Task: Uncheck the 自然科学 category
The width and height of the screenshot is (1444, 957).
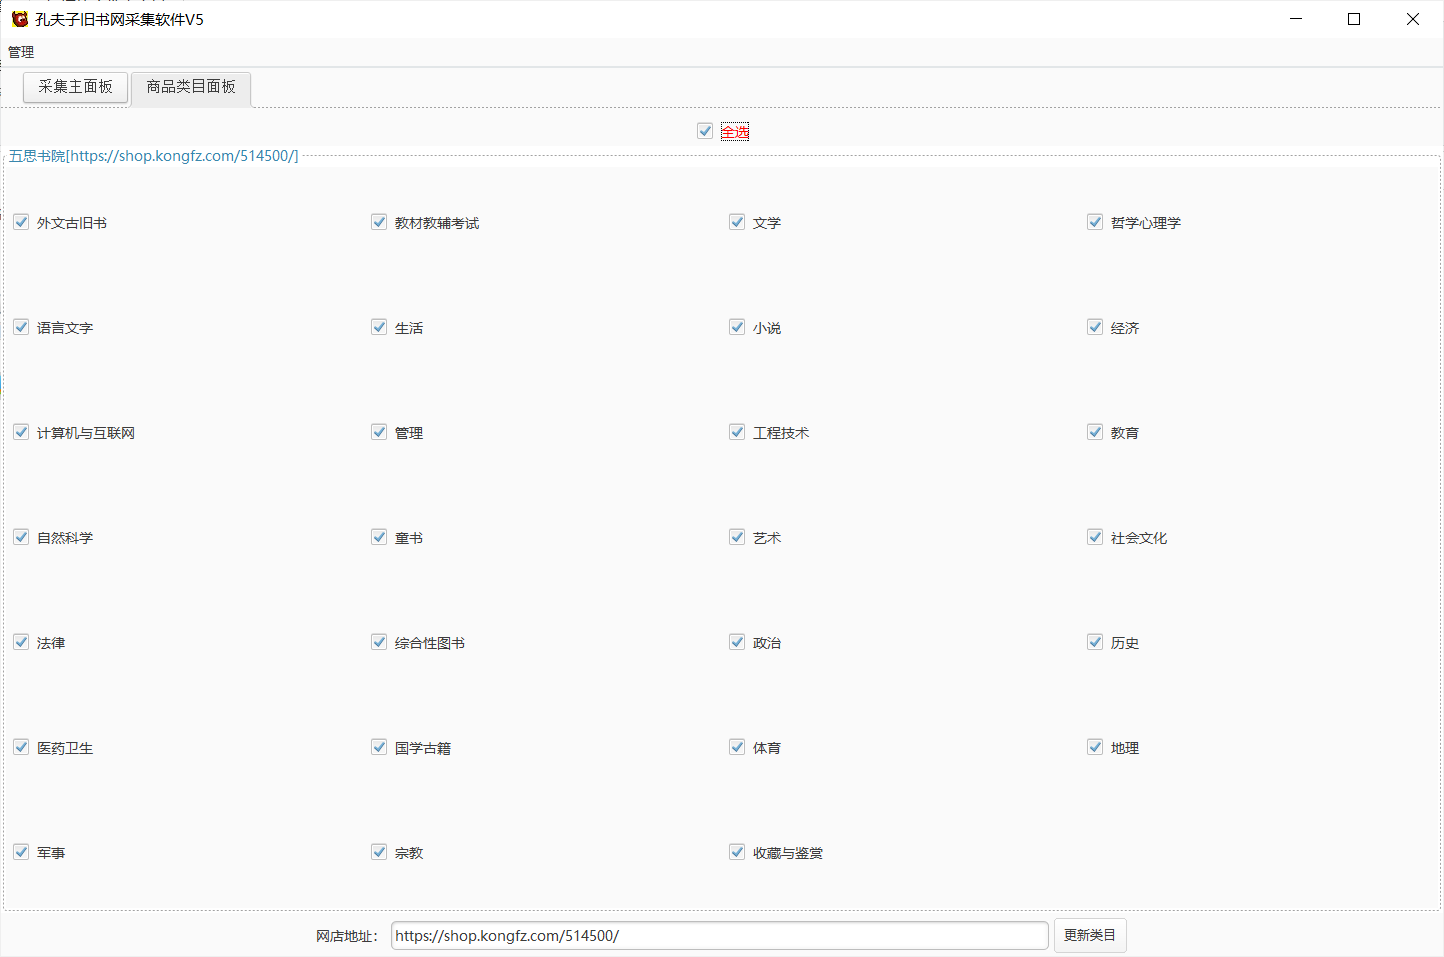Action: coord(21,537)
